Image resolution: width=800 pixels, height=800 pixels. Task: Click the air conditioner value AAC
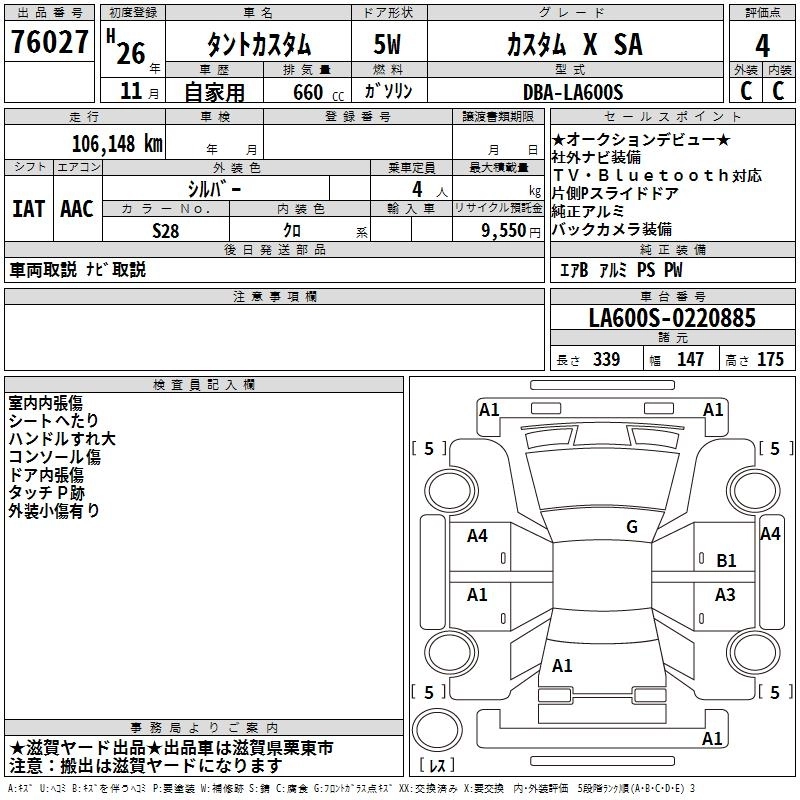[x=77, y=209]
